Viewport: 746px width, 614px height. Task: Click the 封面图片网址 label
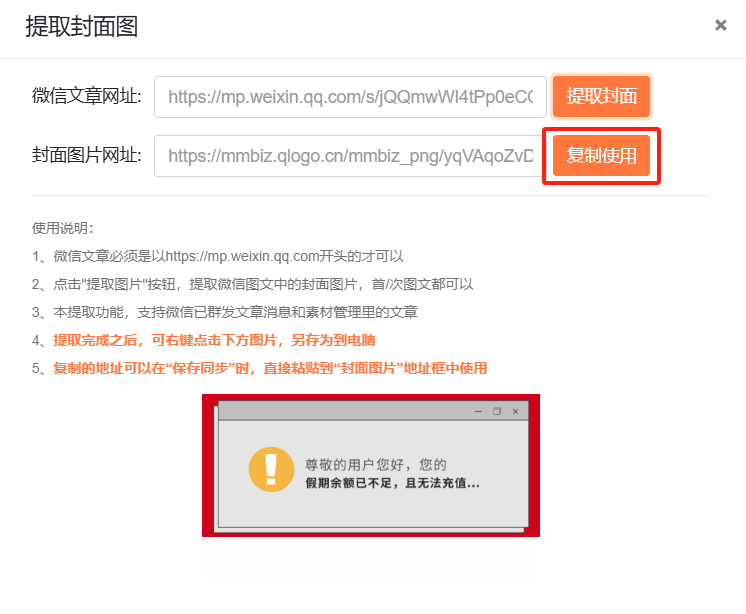pos(87,155)
